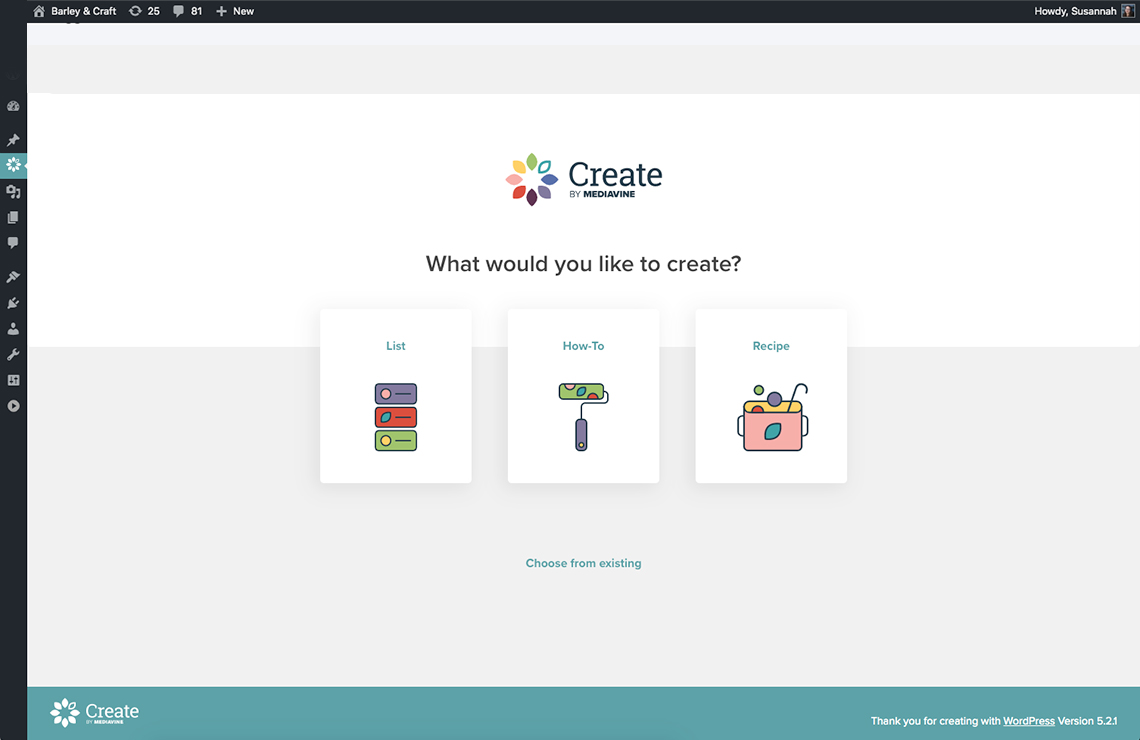Click the How-To paint roller illustration
Screen dimensions: 1140x740
pos(583,417)
